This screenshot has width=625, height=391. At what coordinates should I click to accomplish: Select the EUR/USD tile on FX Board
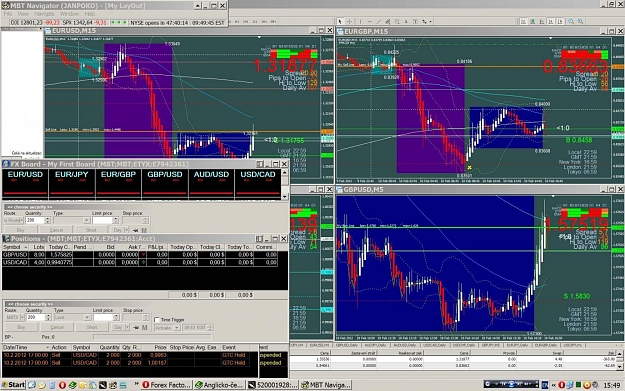click(25, 184)
